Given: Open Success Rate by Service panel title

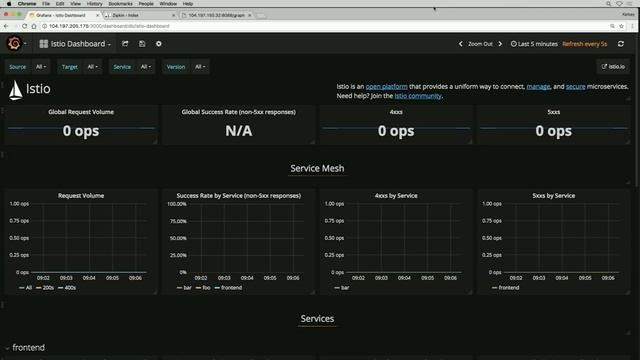Looking at the screenshot, I should click(x=238, y=196).
